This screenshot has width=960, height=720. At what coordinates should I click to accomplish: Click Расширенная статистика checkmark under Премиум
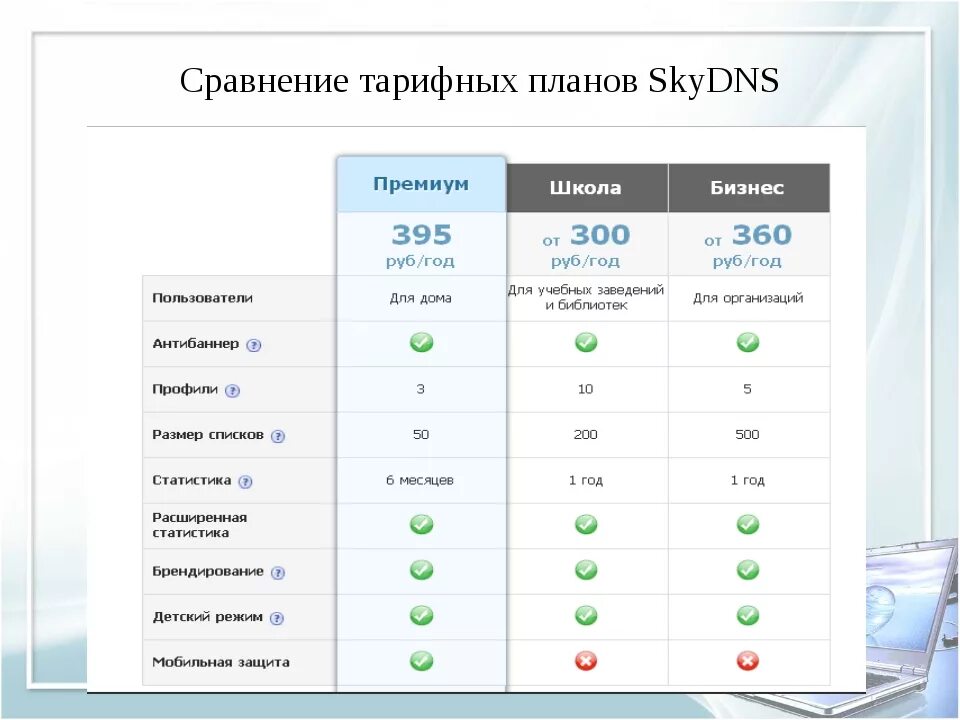pos(421,524)
